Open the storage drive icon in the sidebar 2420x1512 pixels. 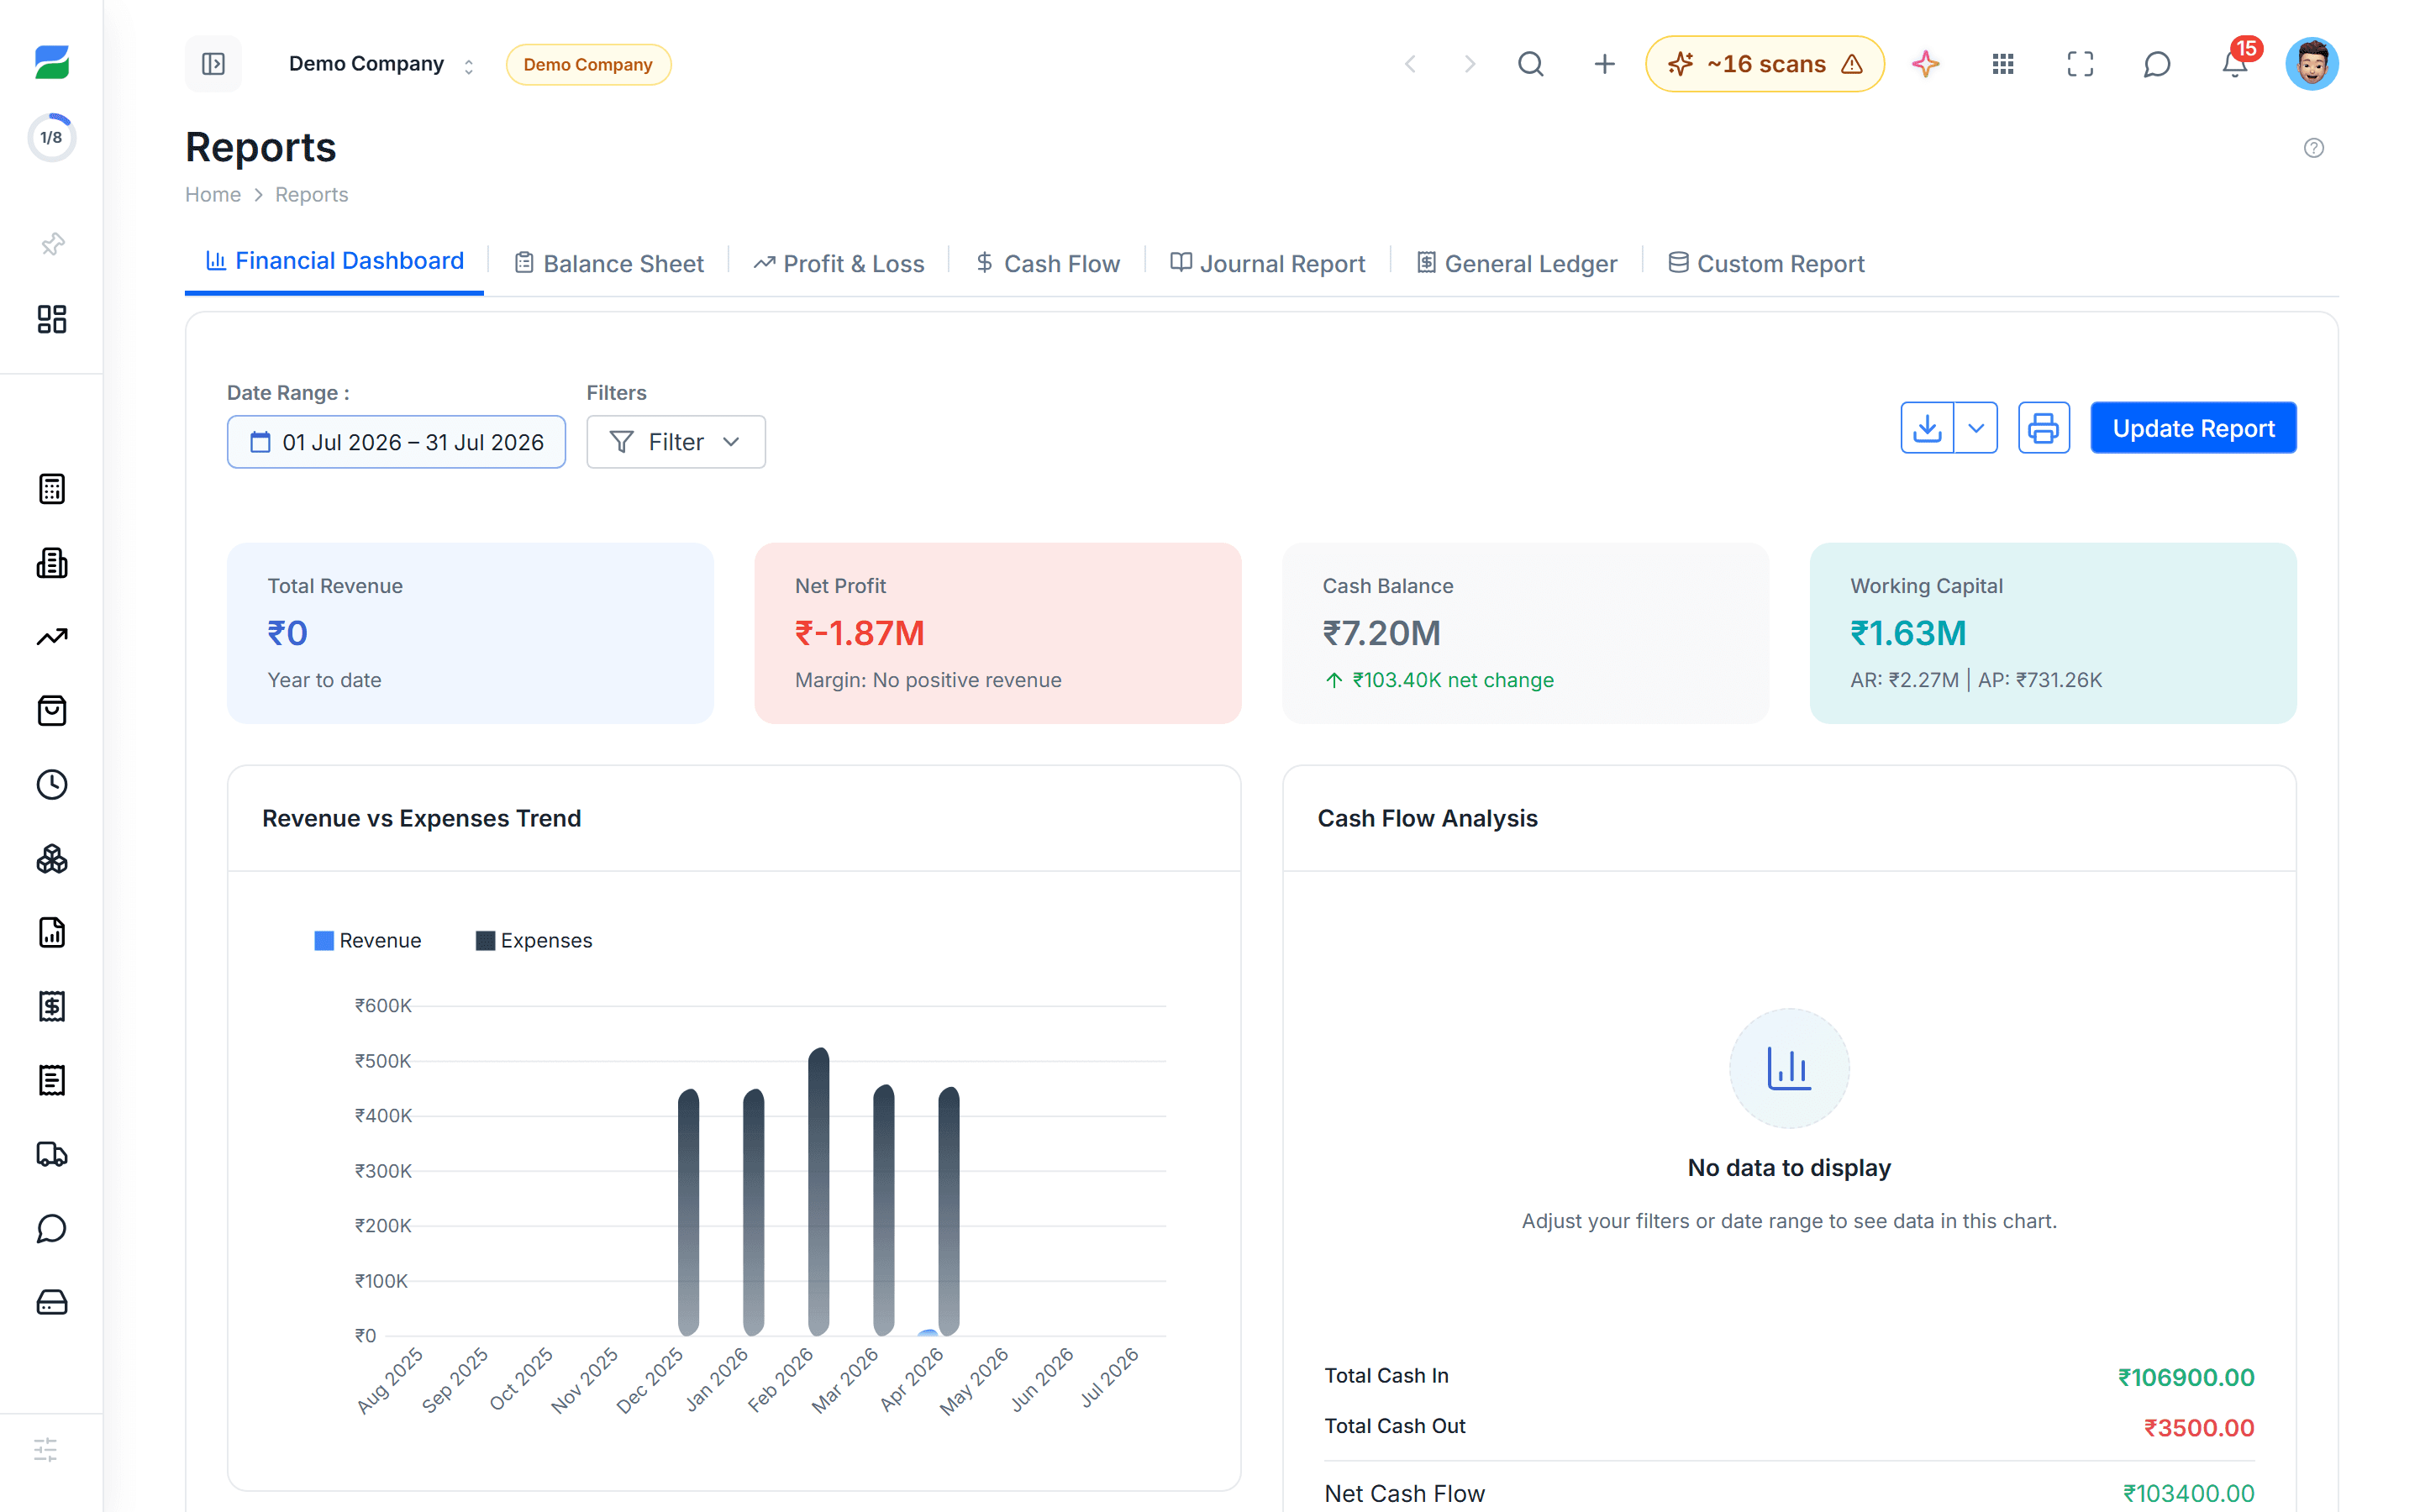pos(52,1302)
